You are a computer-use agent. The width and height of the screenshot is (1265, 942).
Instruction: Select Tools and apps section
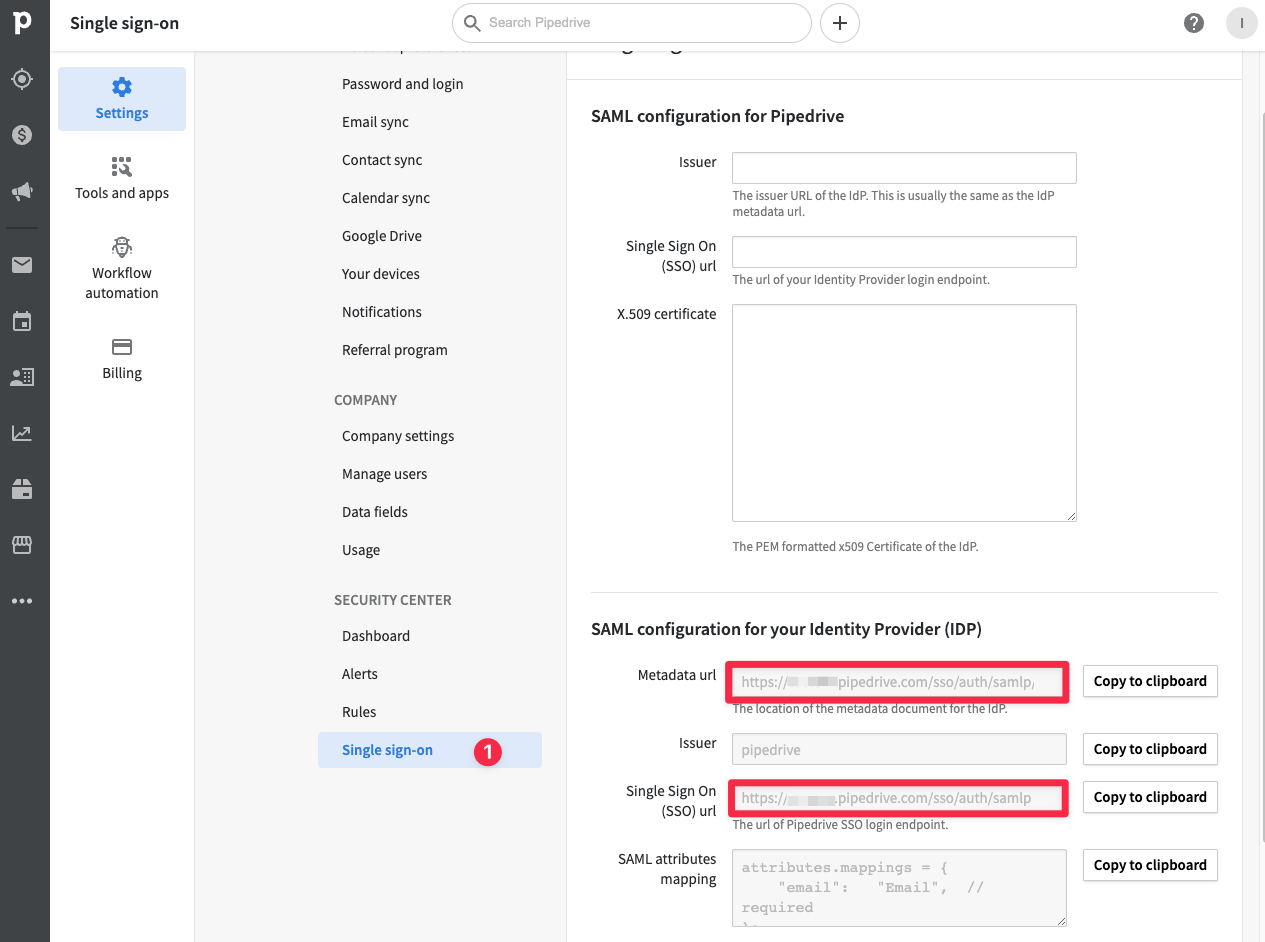coord(122,178)
